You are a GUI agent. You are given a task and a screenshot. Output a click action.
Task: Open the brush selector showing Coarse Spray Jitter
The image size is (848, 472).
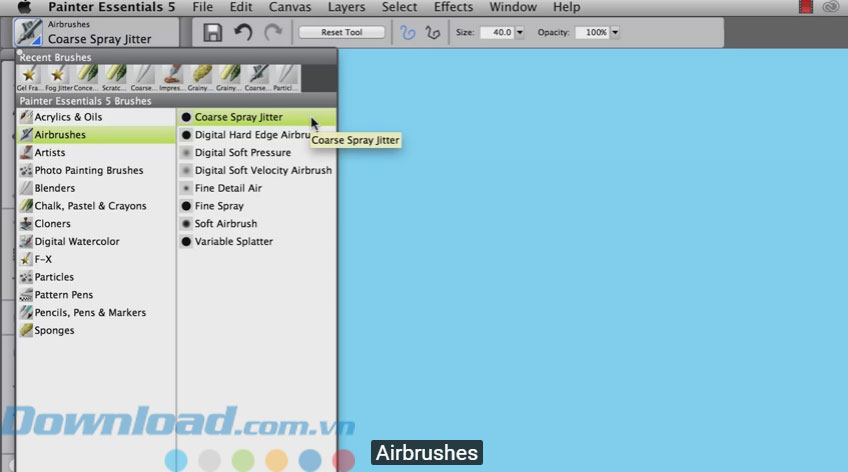tap(96, 32)
